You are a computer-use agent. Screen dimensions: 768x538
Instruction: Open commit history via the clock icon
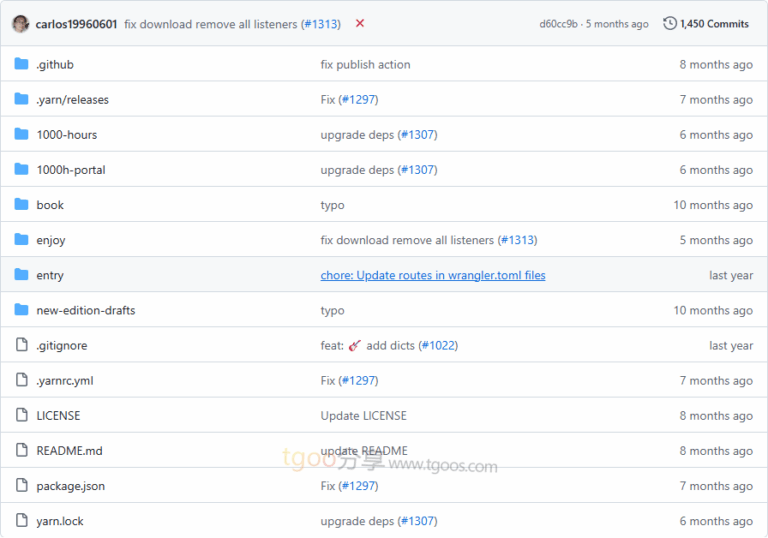tap(669, 24)
